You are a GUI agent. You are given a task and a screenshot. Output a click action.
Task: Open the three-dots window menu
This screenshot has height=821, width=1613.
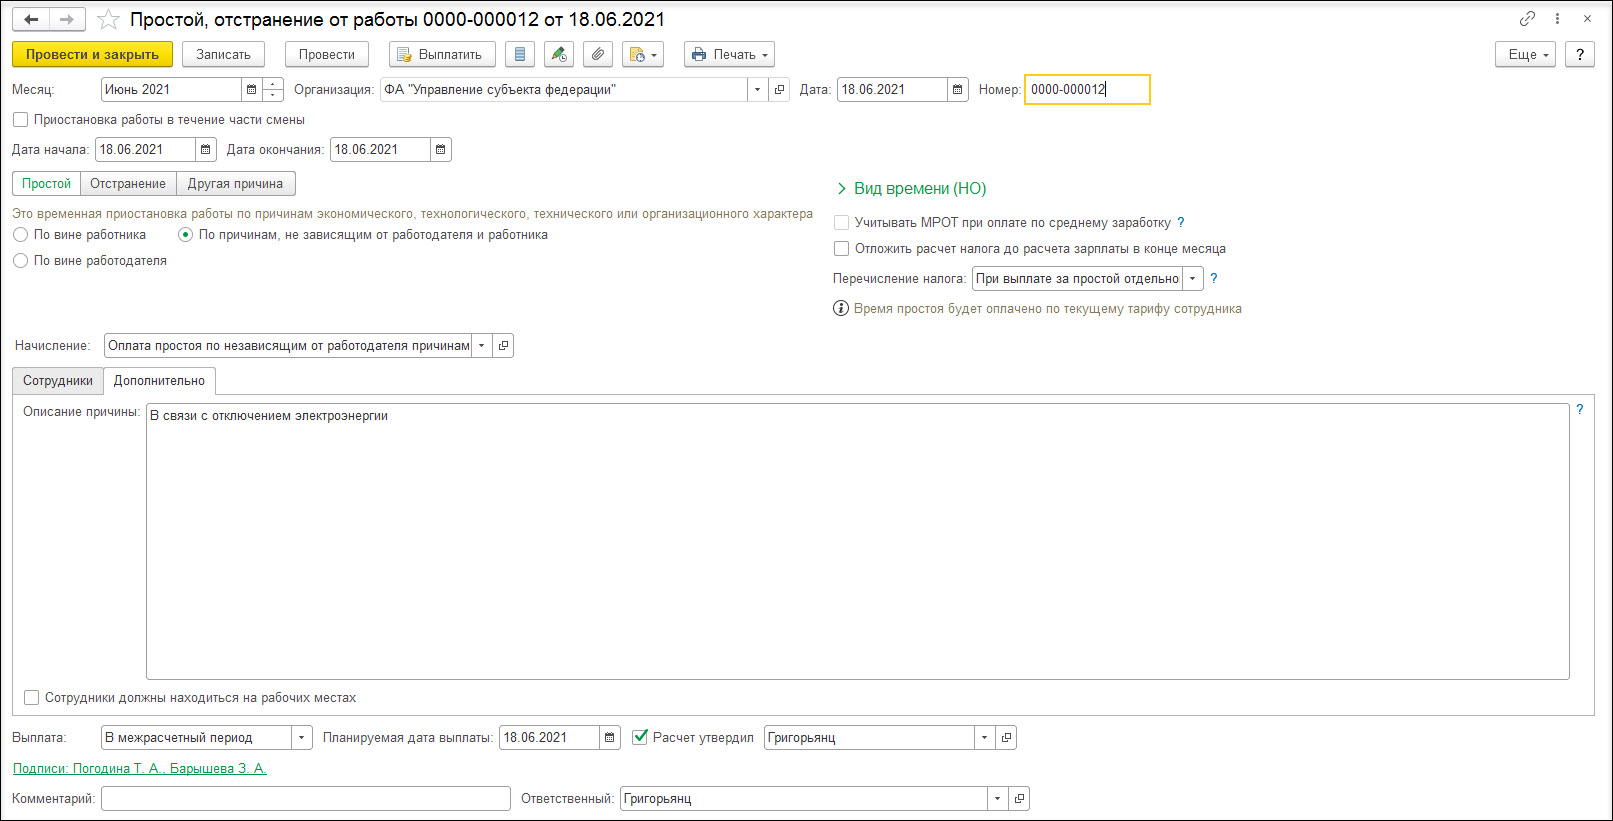tap(1557, 19)
